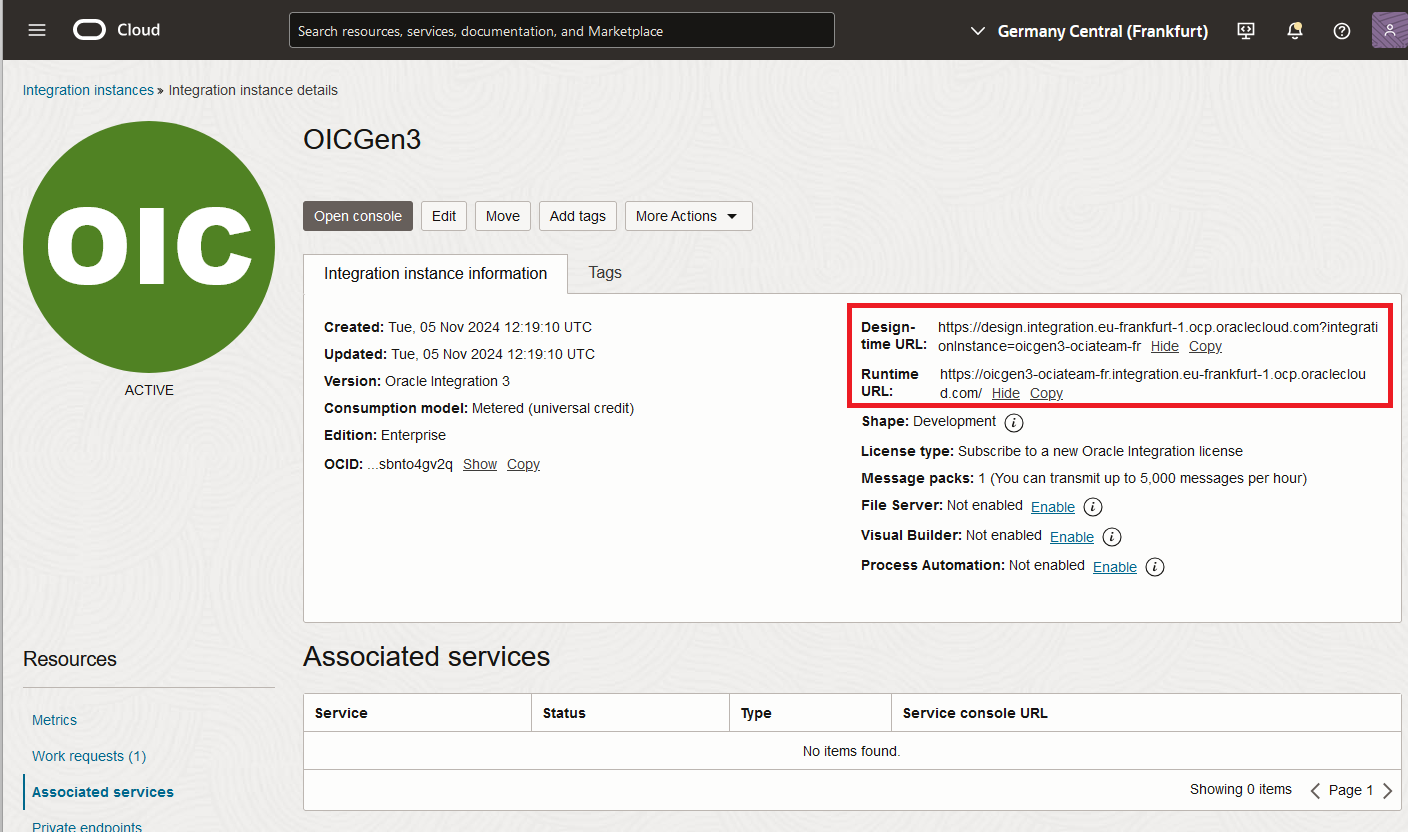The width and height of the screenshot is (1408, 832).
Task: Click the search resources input field
Action: [x=561, y=31]
